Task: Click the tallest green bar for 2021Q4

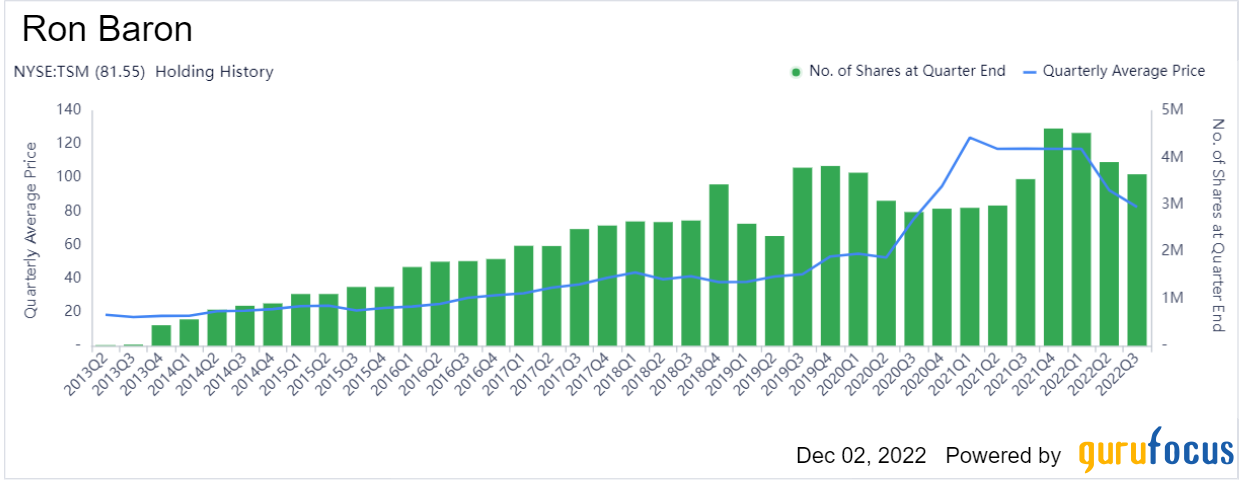Action: 1053,236
